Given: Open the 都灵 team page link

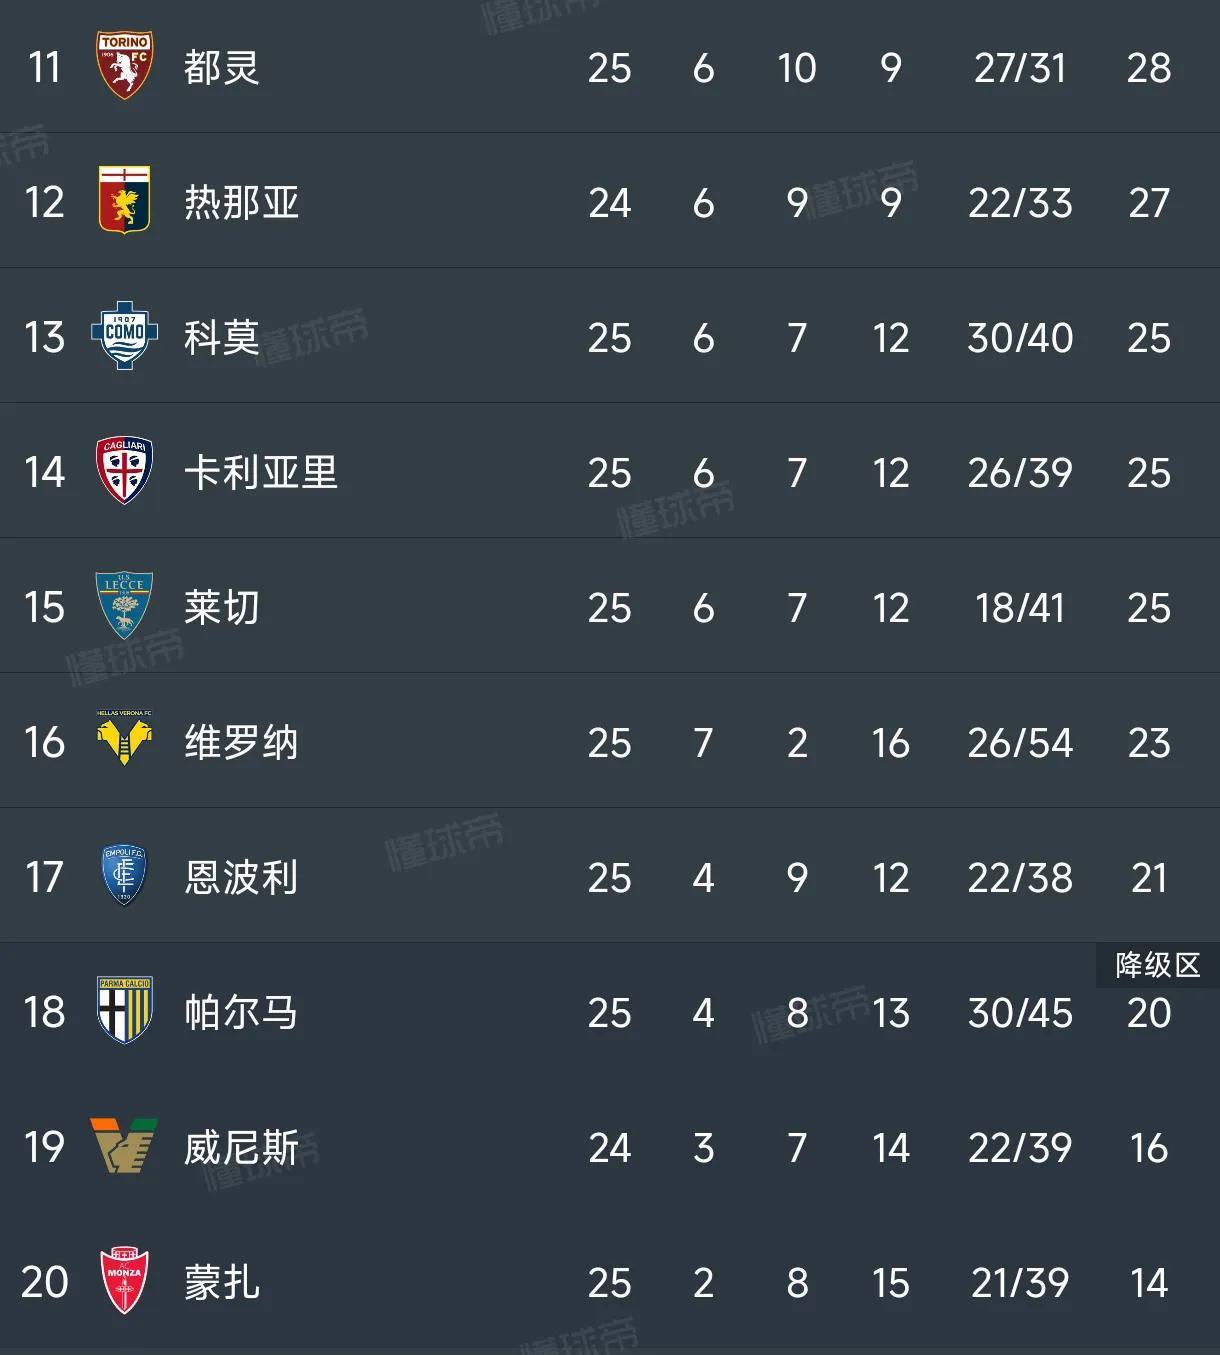Looking at the screenshot, I should (222, 67).
